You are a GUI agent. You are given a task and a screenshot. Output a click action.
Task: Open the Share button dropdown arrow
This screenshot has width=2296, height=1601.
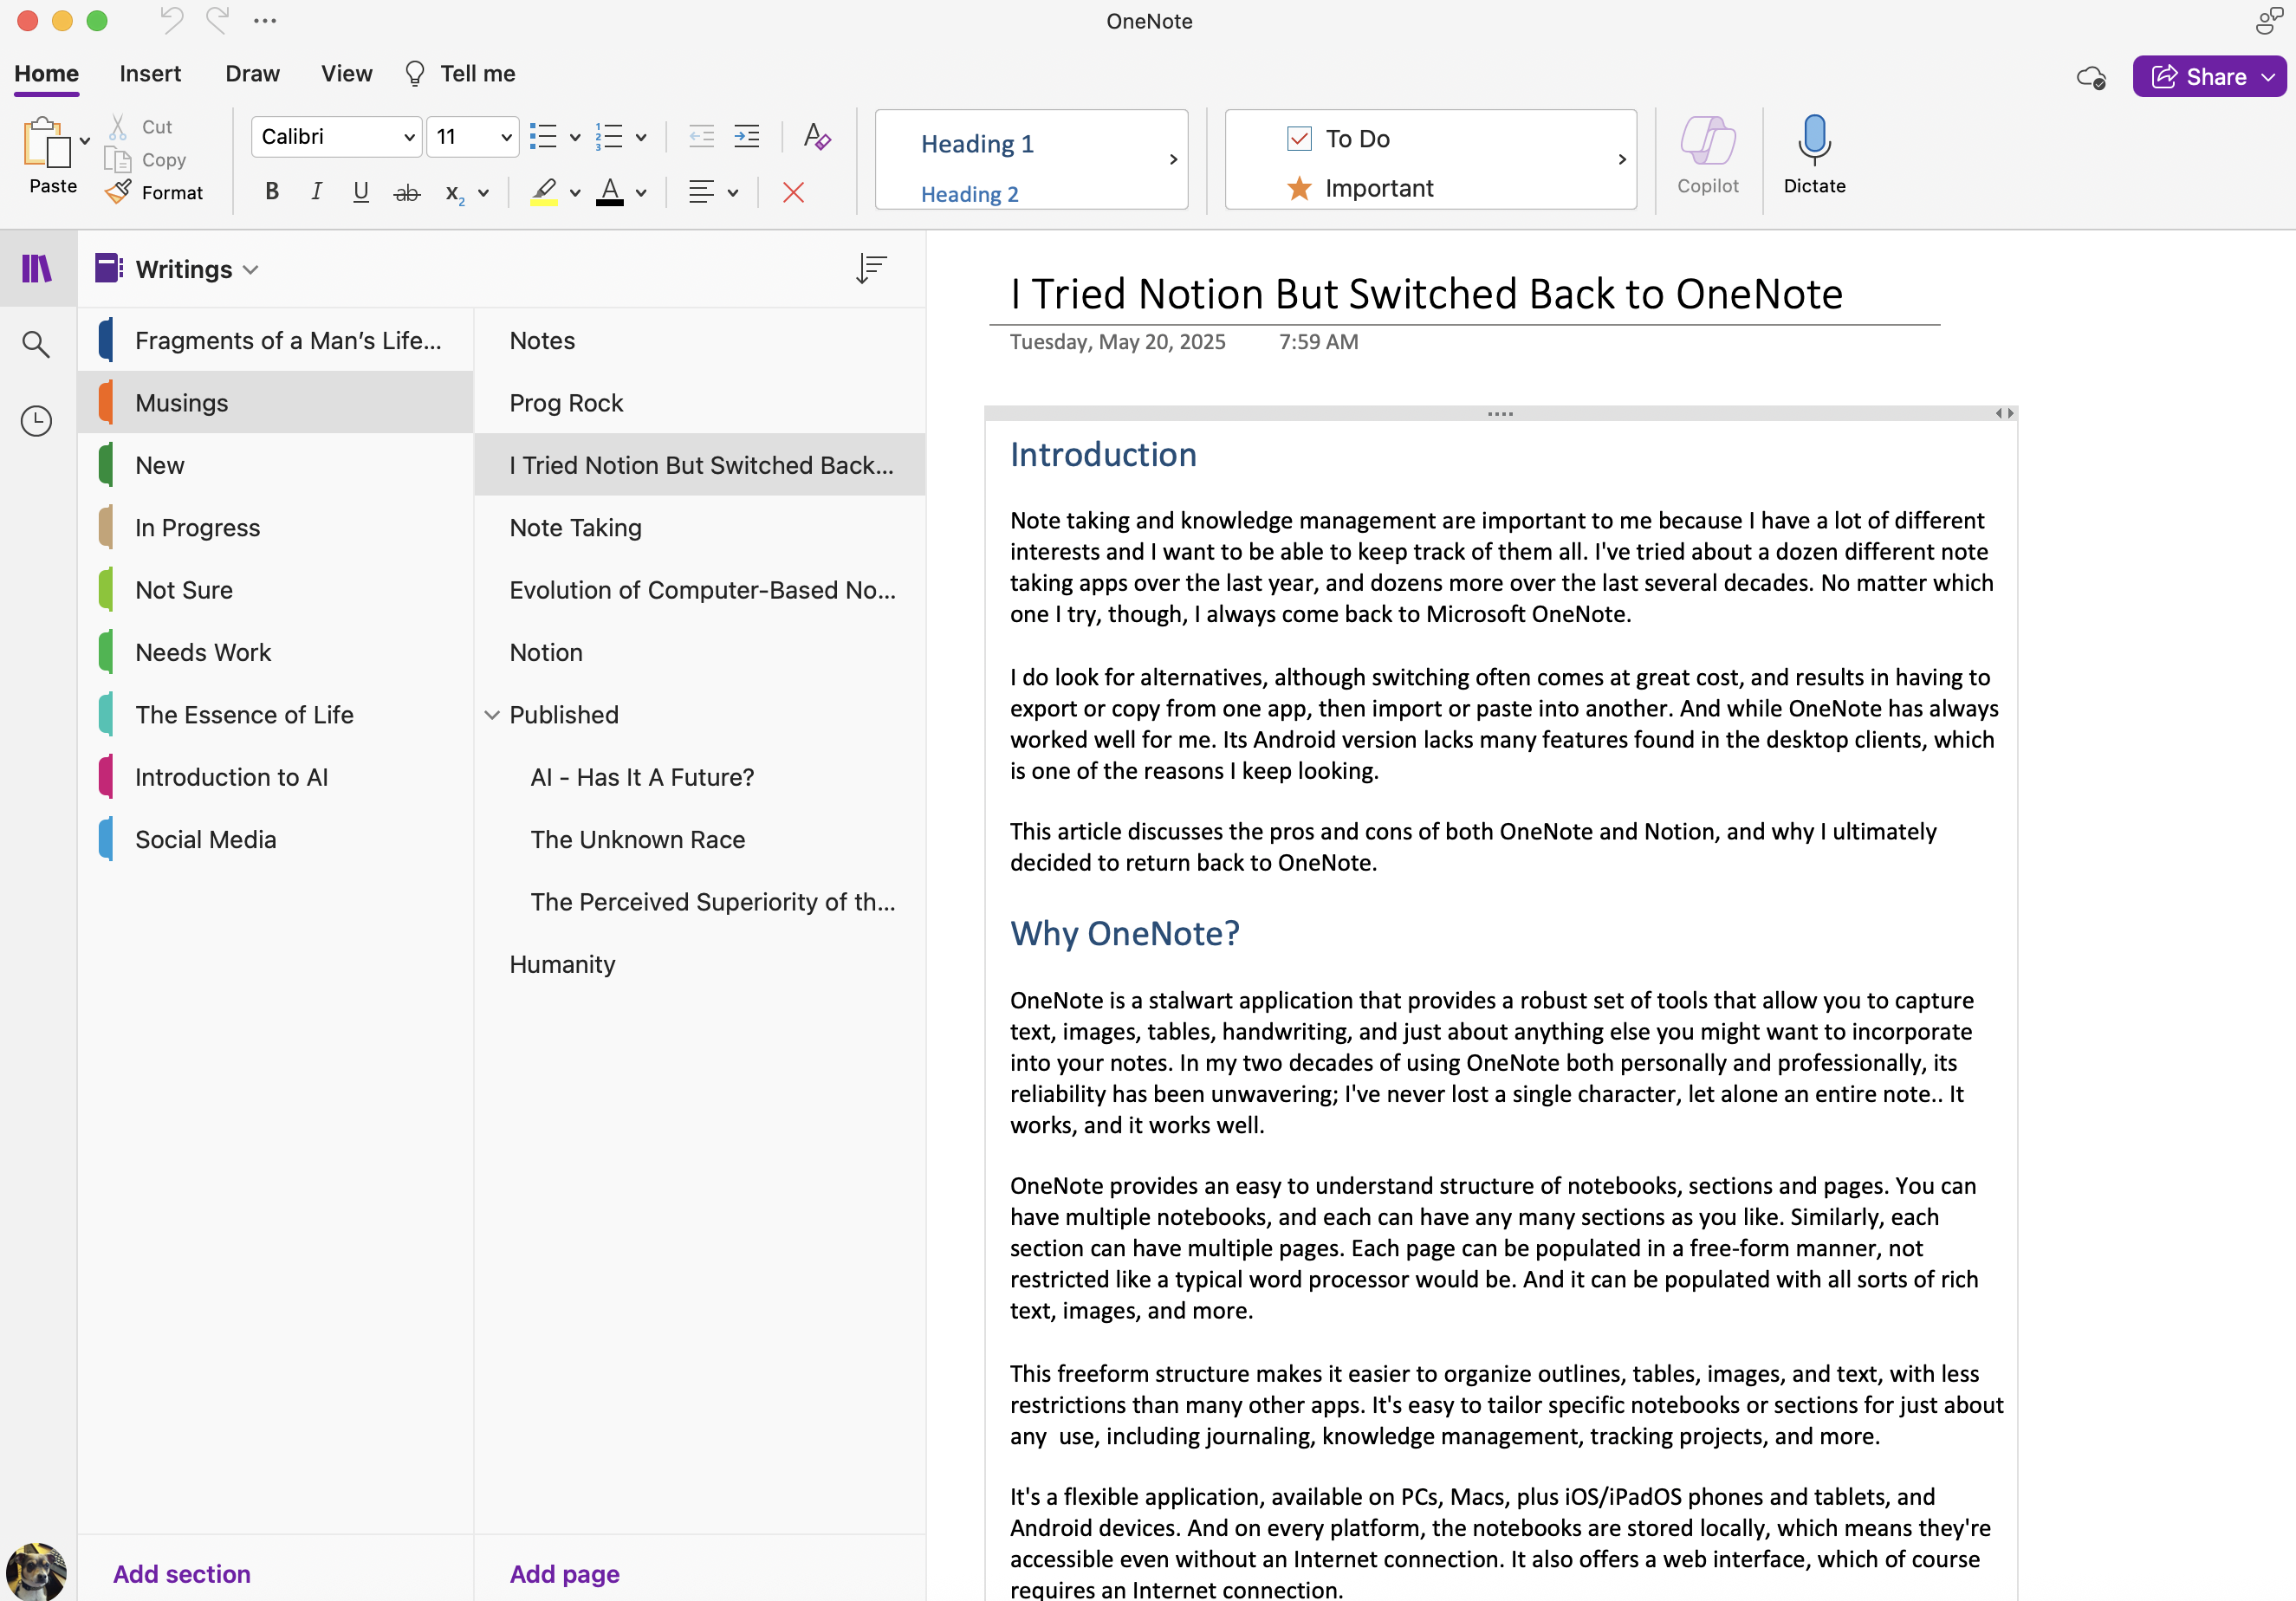(x=2268, y=77)
